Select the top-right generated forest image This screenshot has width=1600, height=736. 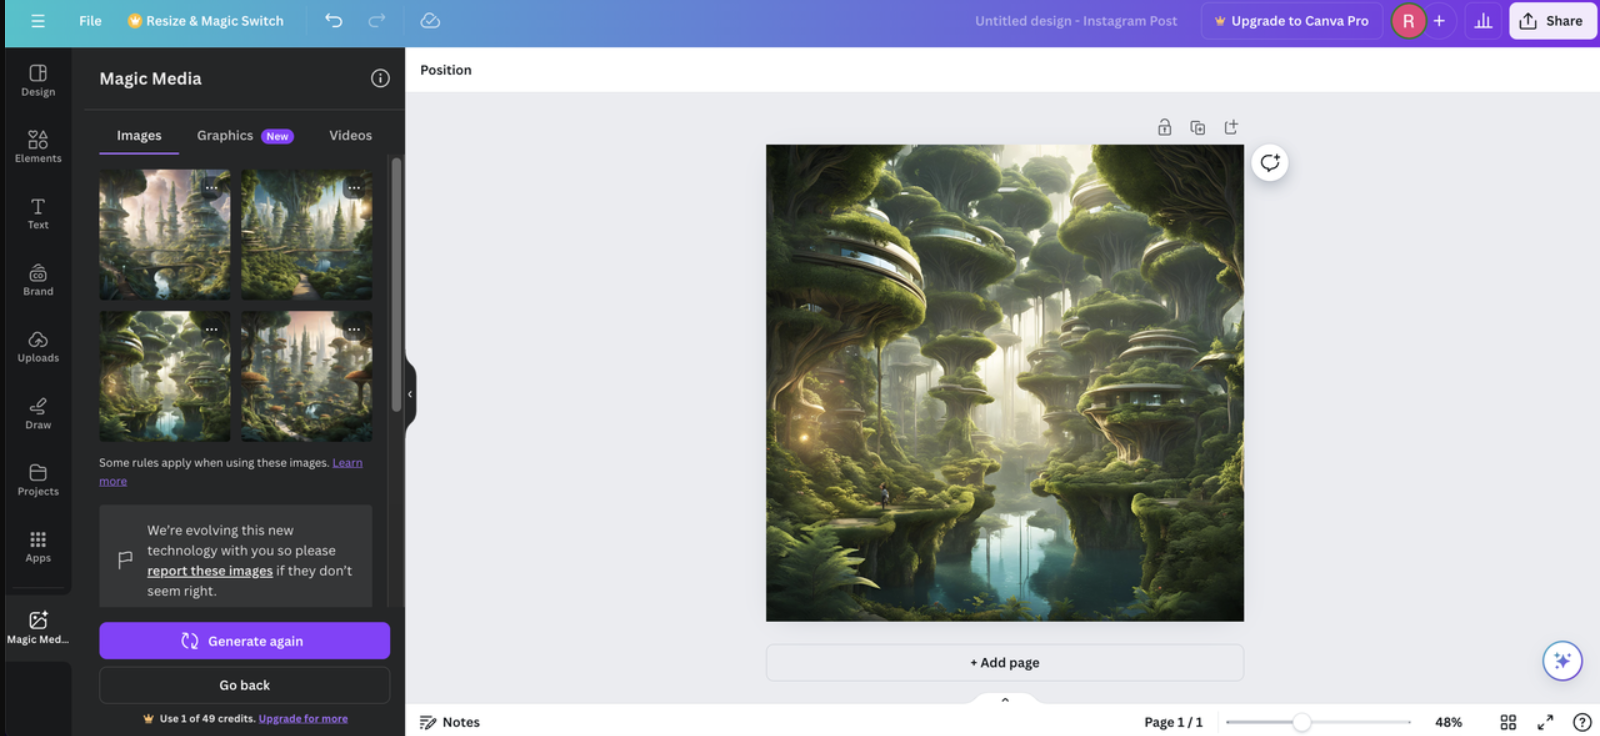[x=307, y=235]
